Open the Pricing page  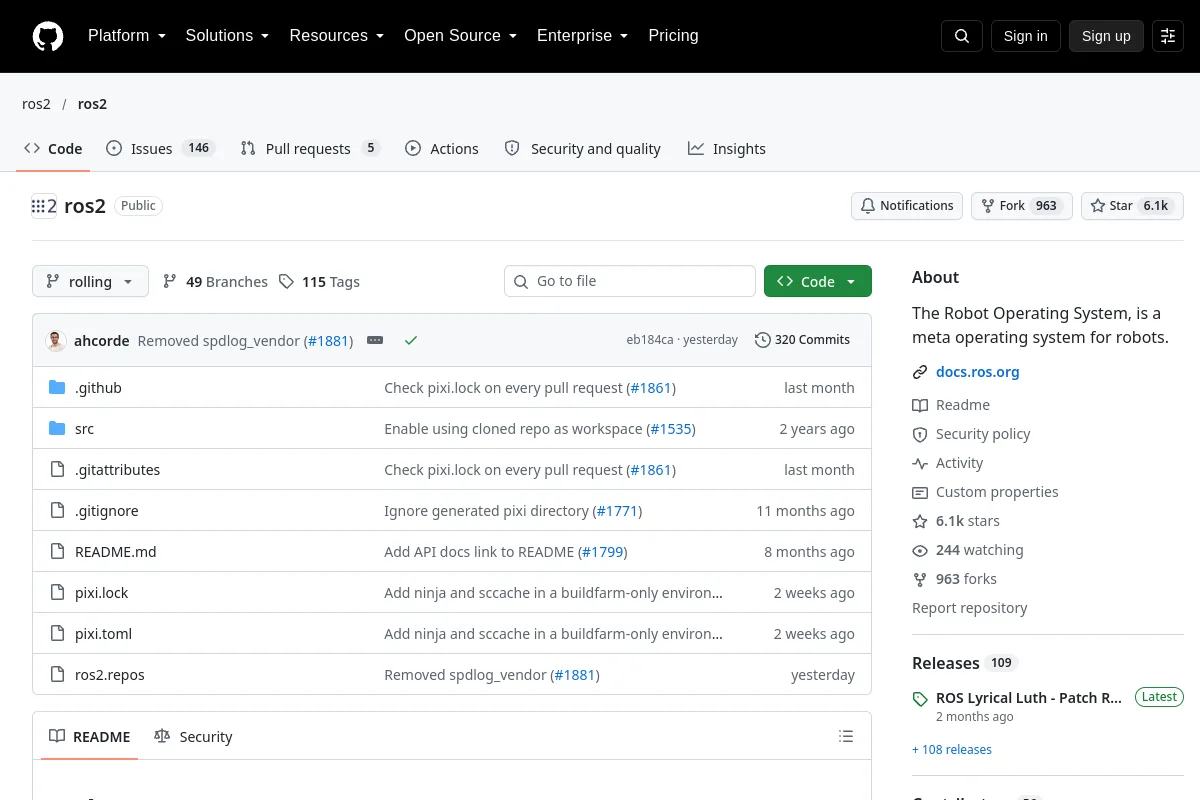click(673, 36)
